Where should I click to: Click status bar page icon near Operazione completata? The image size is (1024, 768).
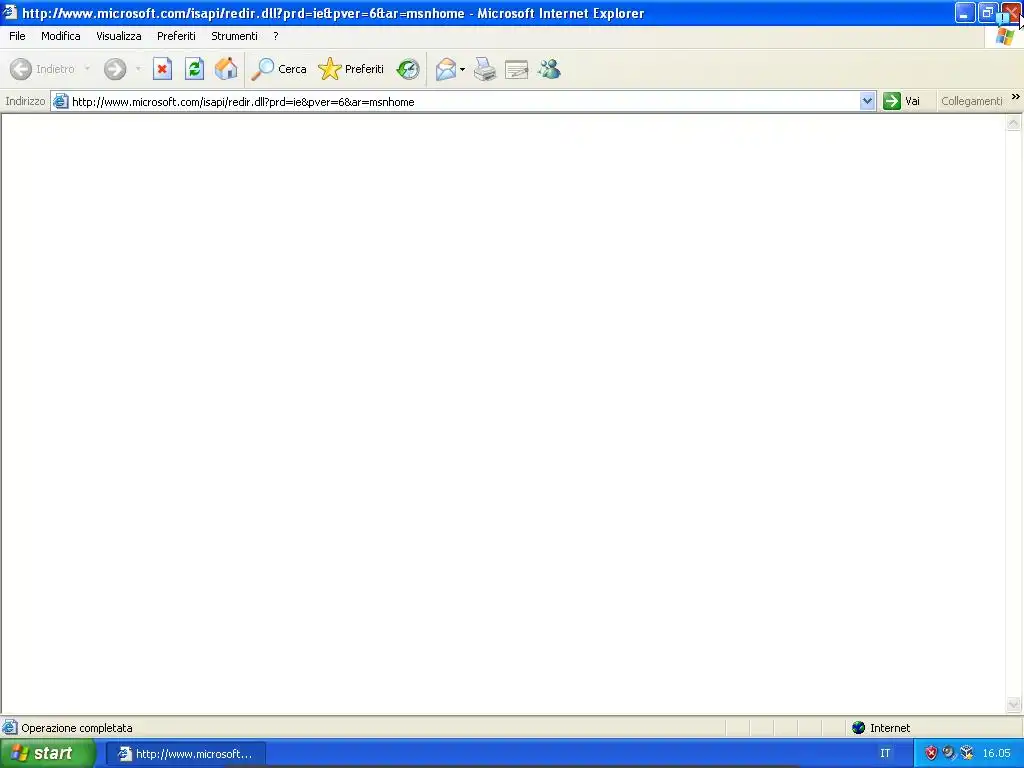(x=10, y=728)
